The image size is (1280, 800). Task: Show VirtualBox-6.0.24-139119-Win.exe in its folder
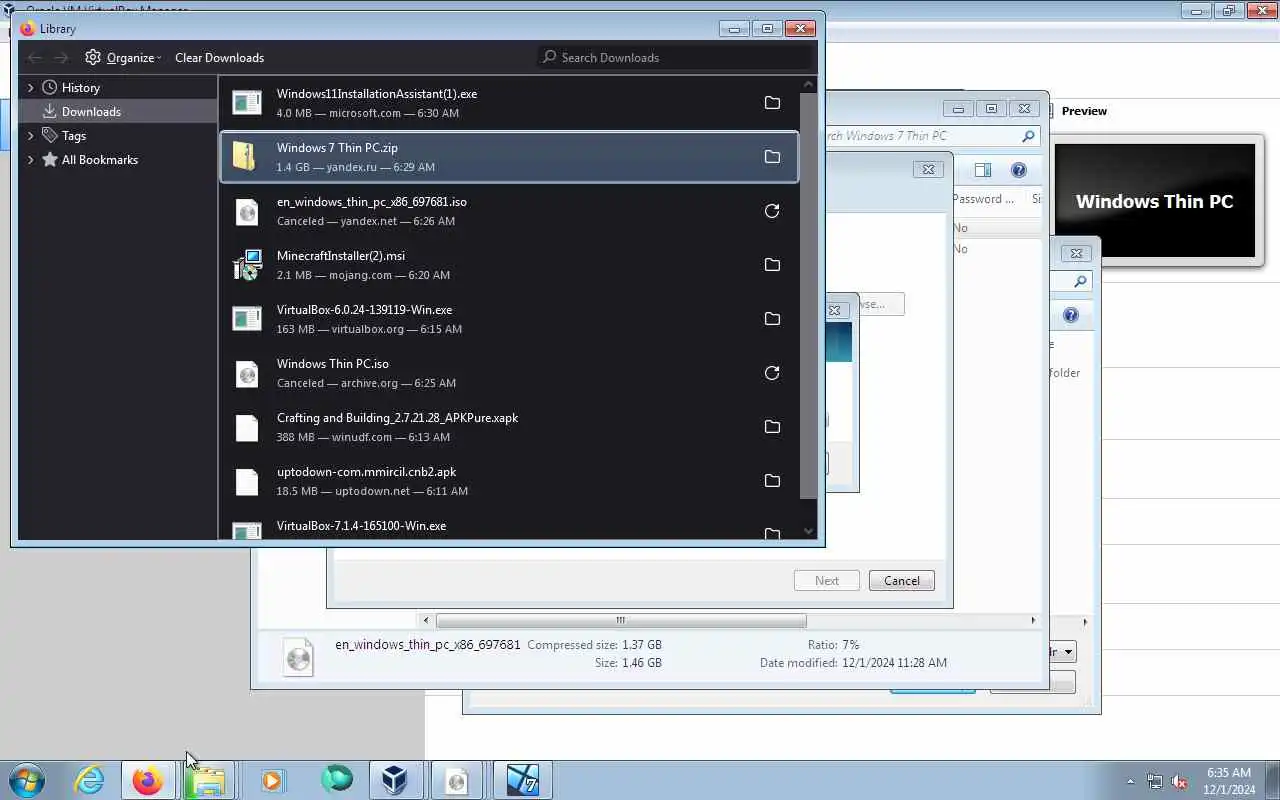(772, 319)
